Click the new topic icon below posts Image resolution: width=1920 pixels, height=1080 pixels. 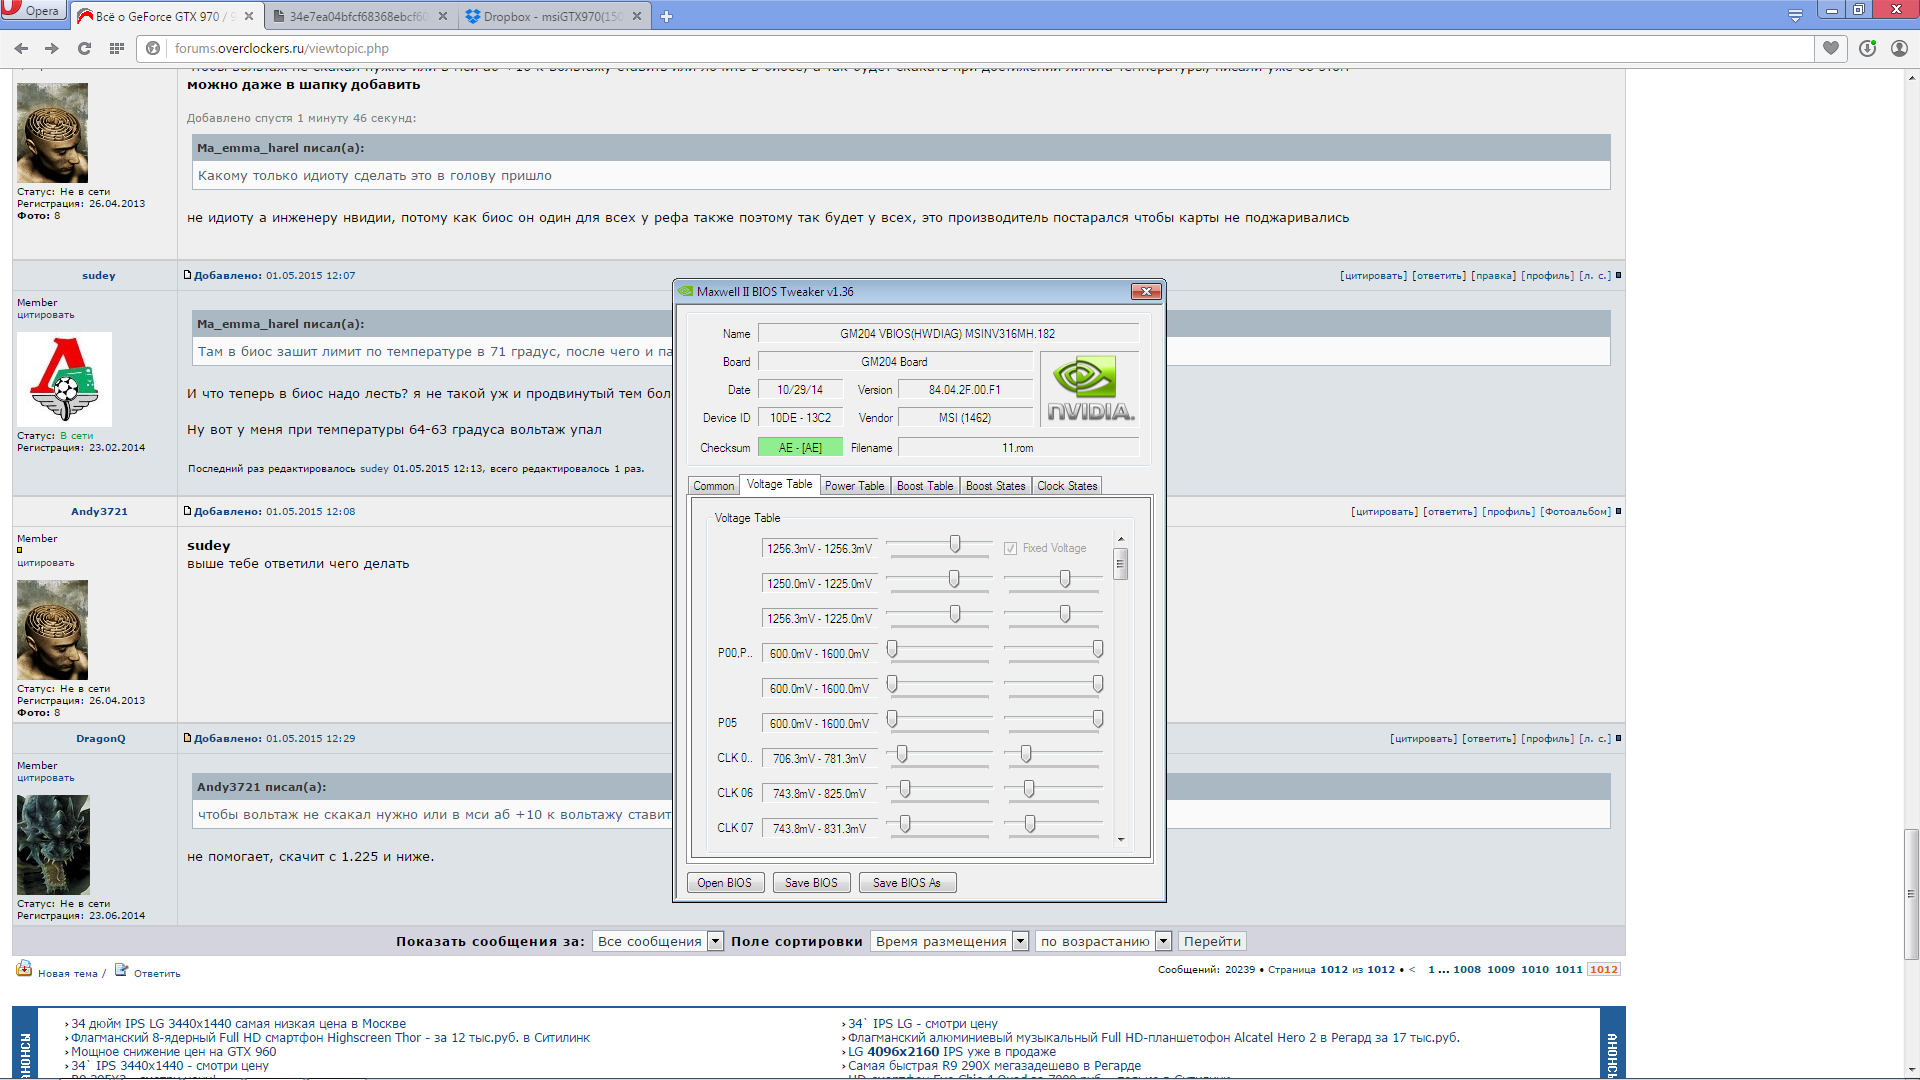coord(24,969)
